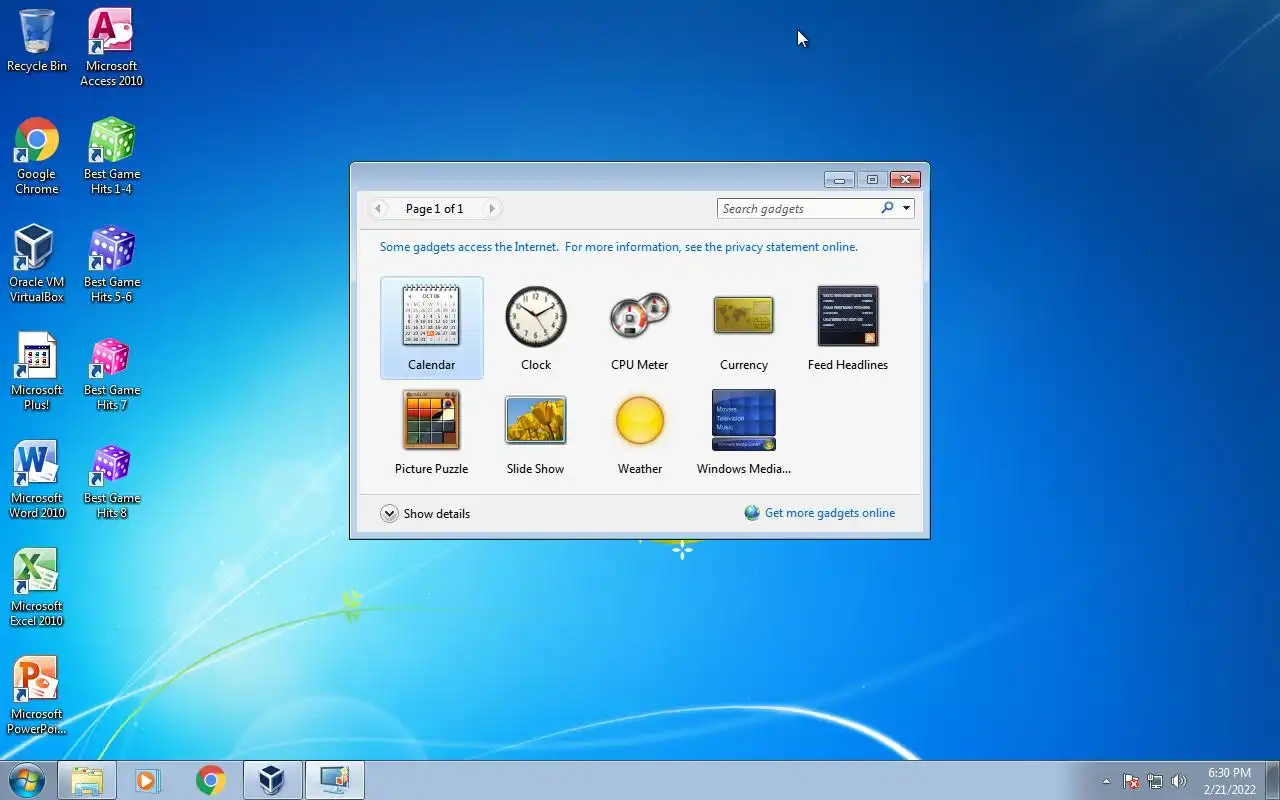This screenshot has width=1280, height=800.
Task: Select Microsoft Word 2010 desktop shortcut
Action: [37, 480]
